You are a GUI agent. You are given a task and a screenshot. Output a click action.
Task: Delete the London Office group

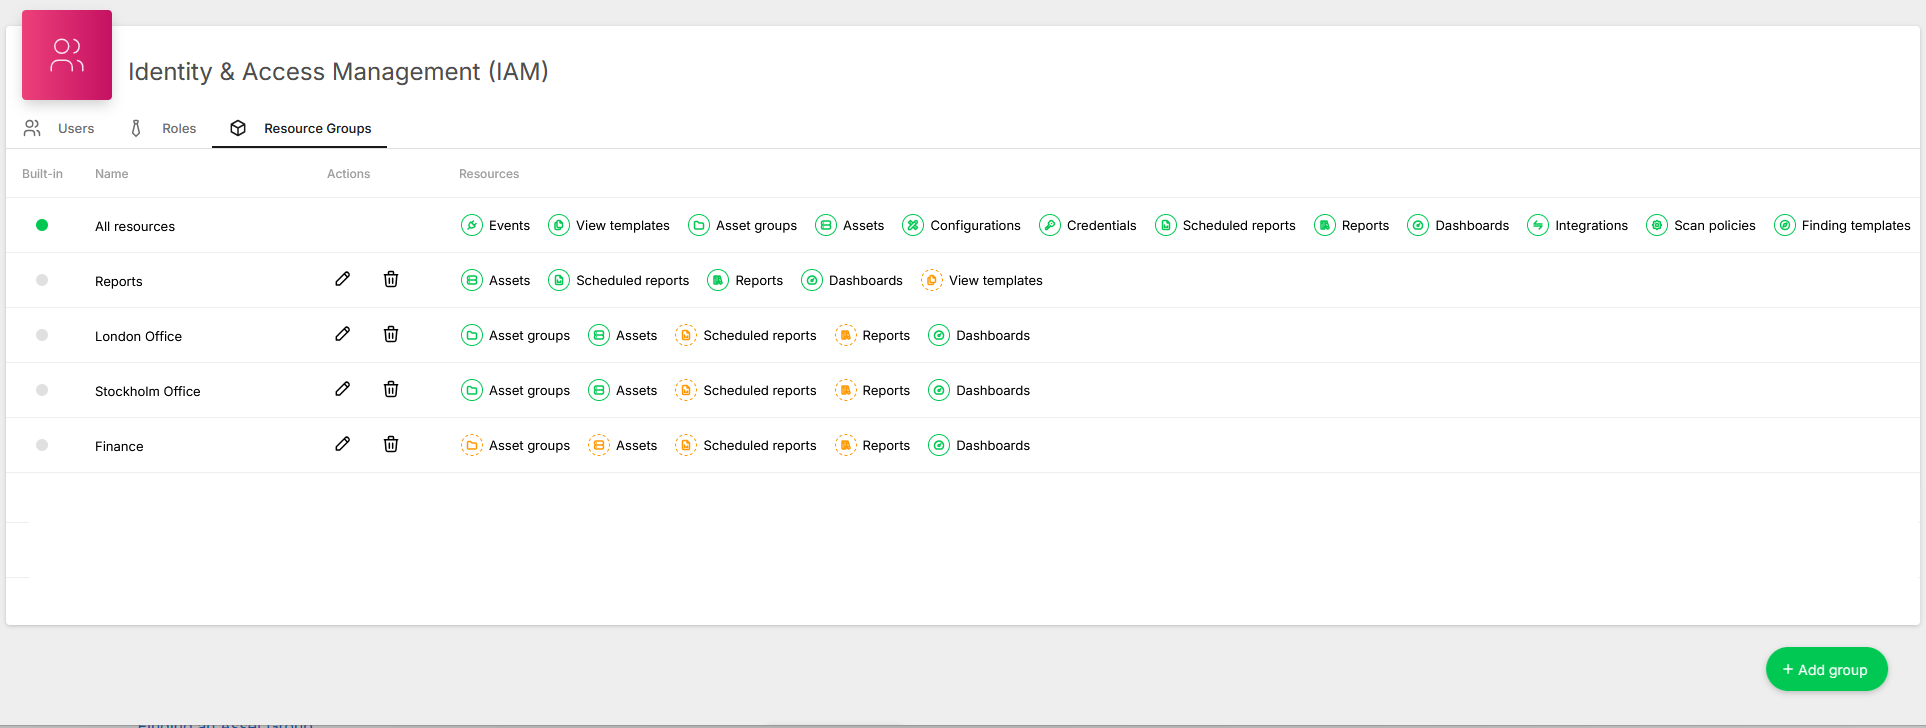tap(391, 334)
